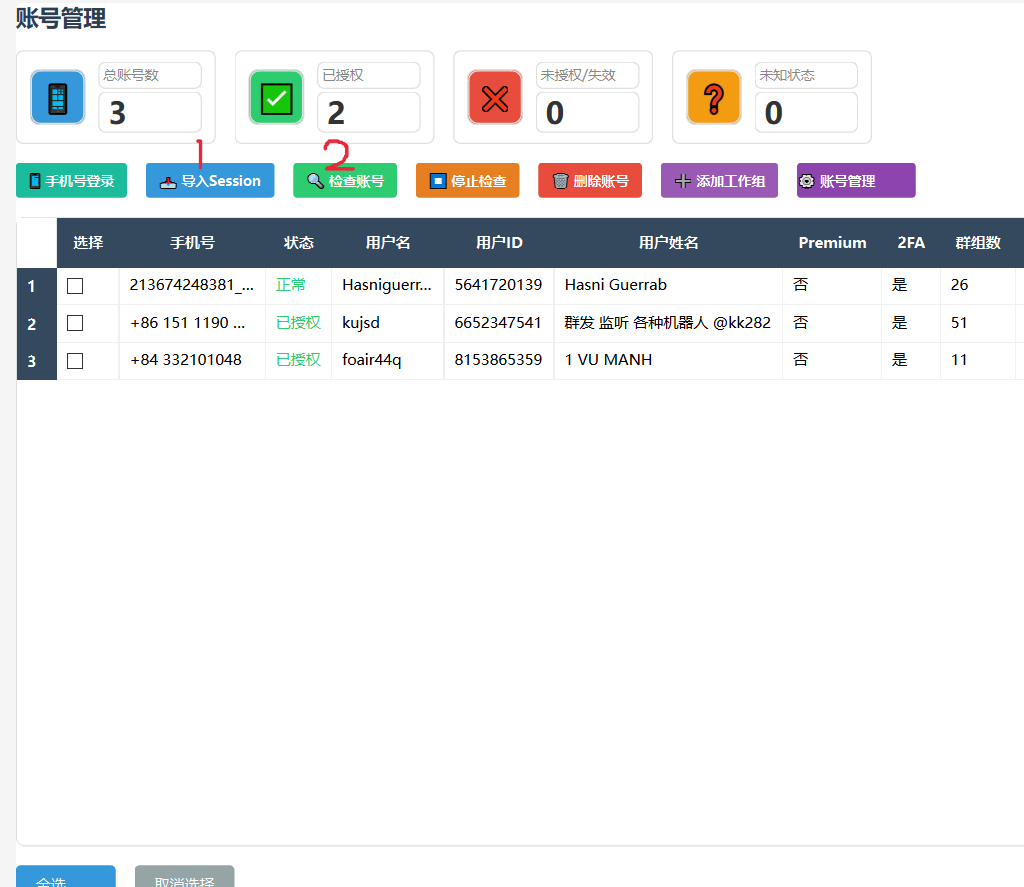
Task: Click the 状态 column header
Action: click(299, 243)
